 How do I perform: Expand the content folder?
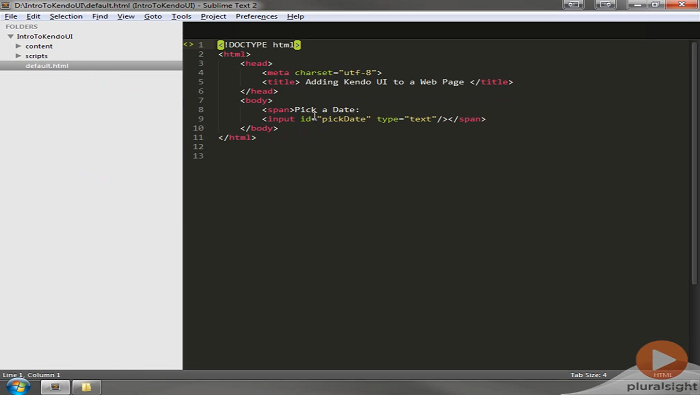coord(18,46)
